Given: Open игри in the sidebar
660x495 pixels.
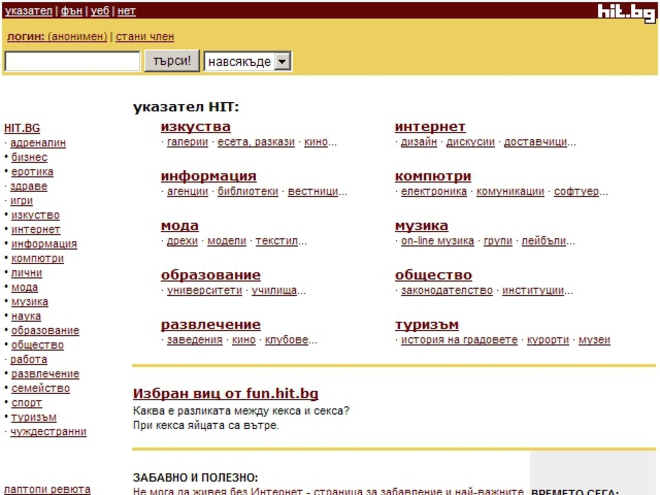Looking at the screenshot, I should [x=21, y=200].
